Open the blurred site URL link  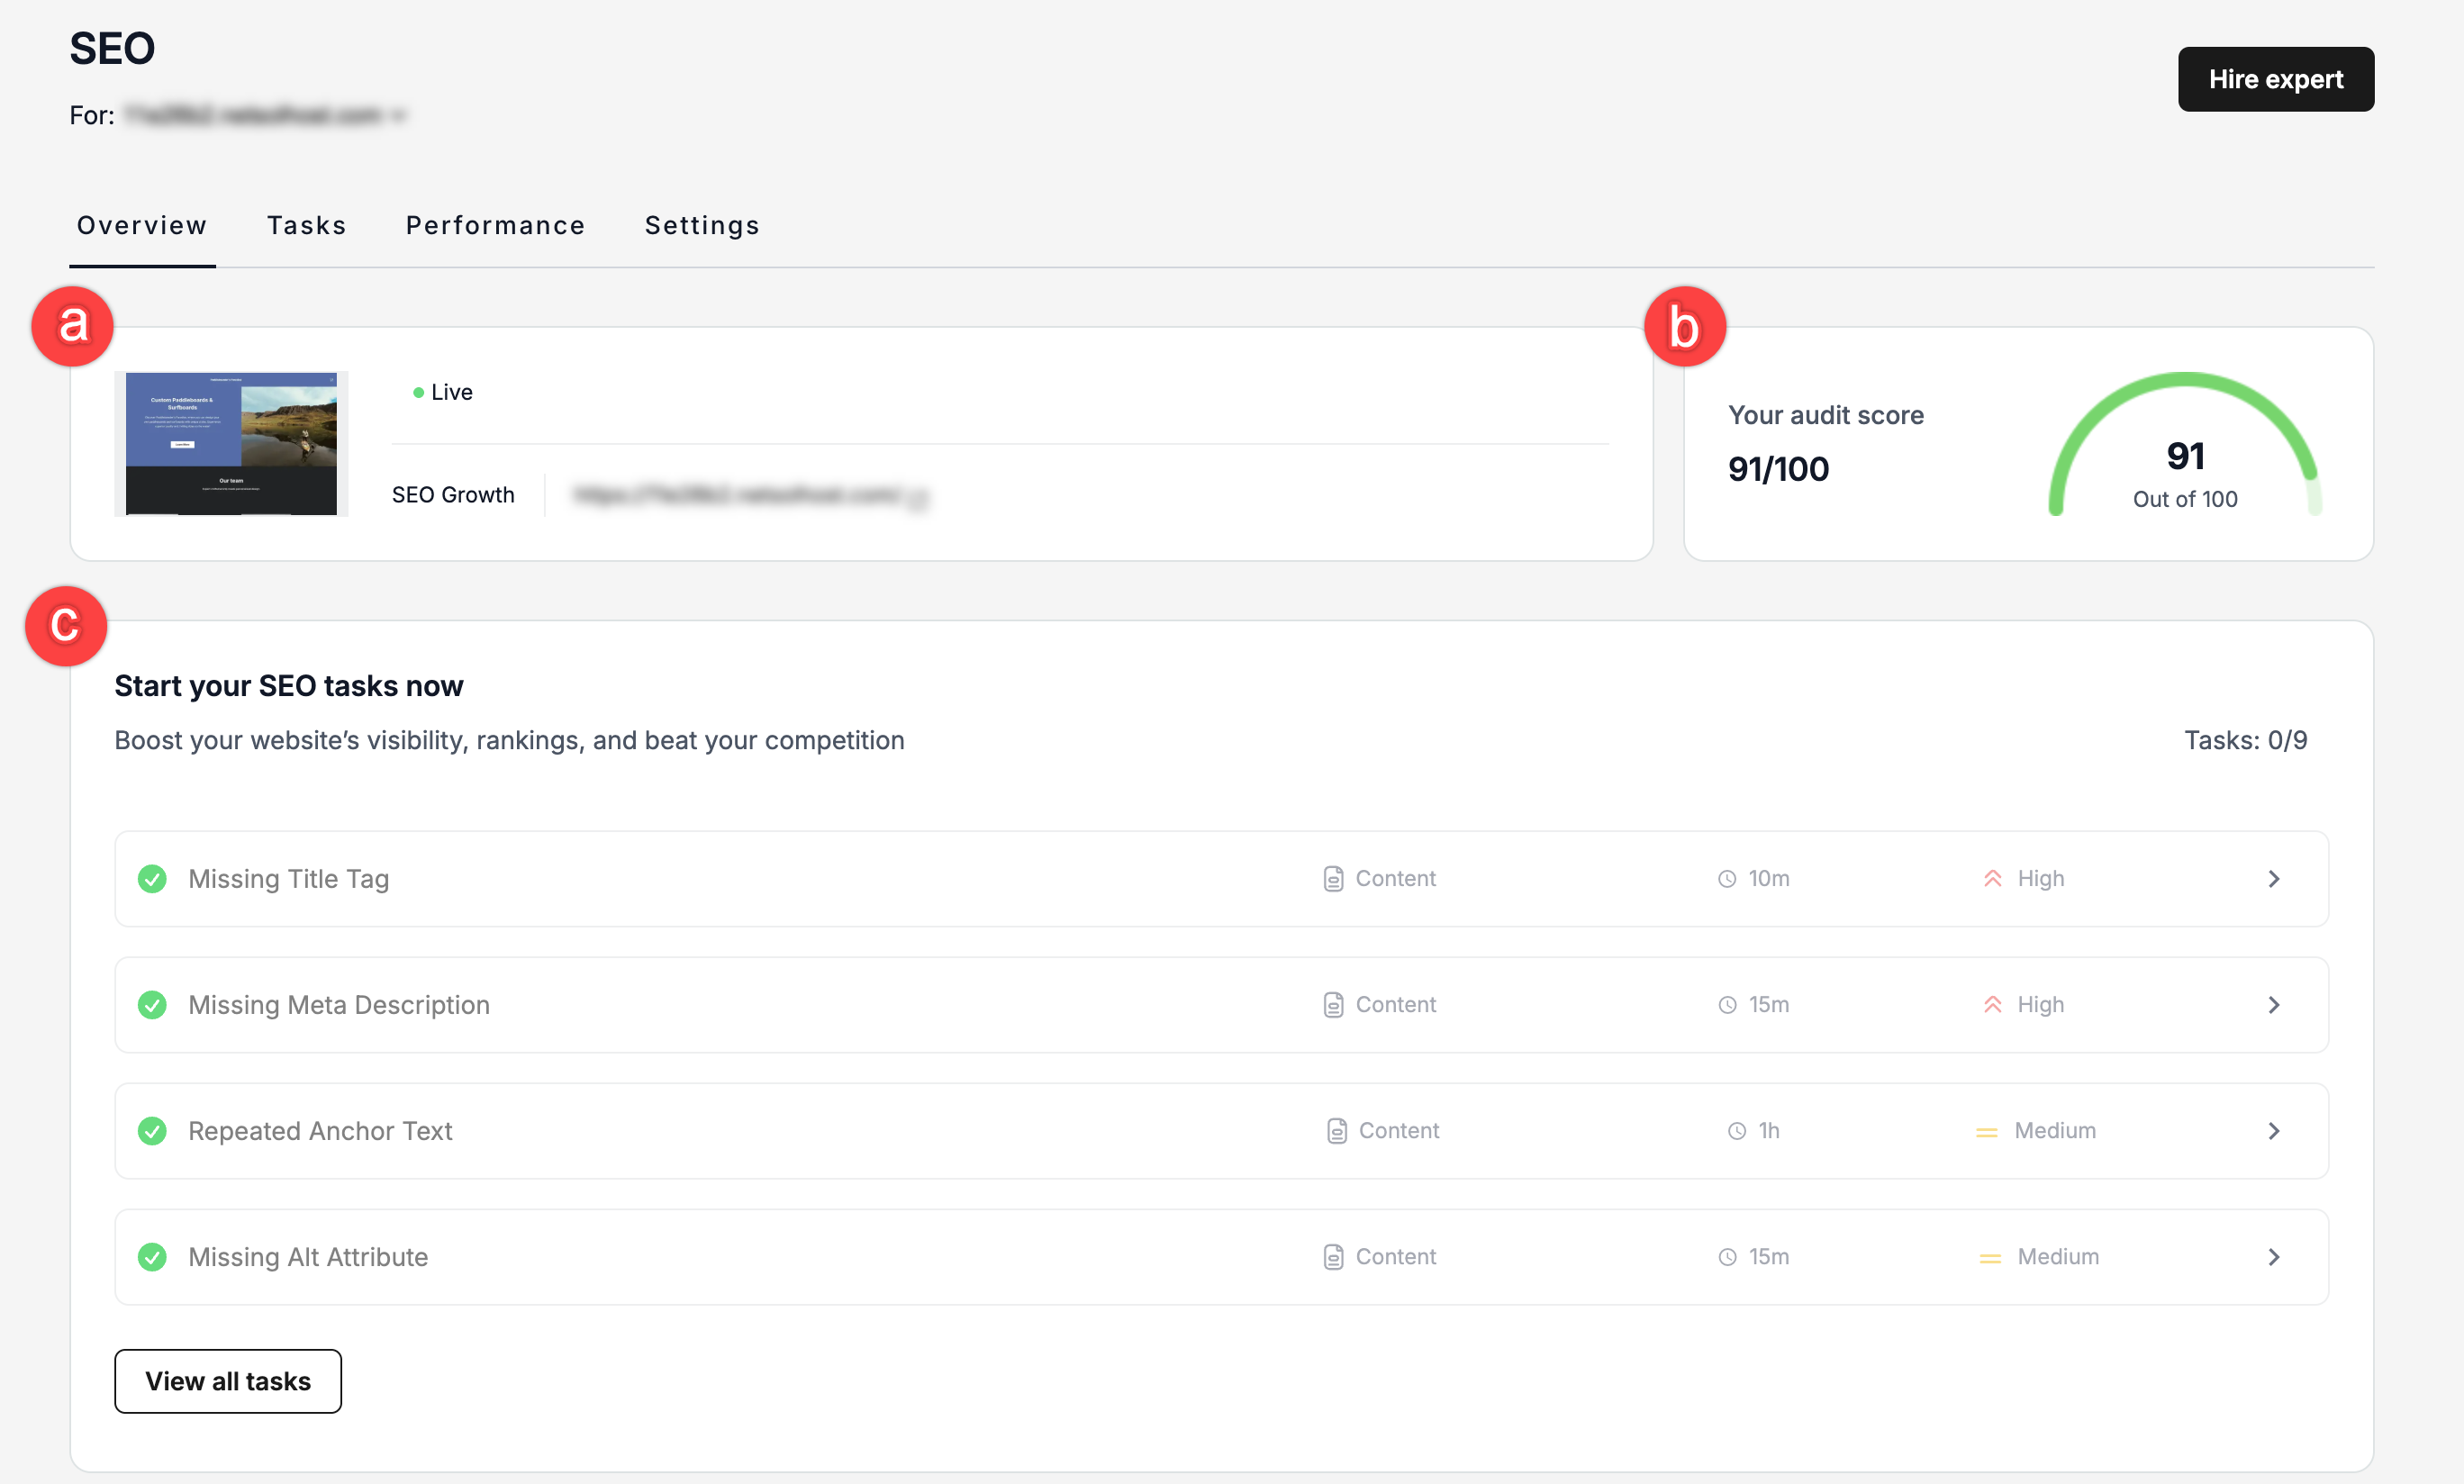tap(737, 495)
